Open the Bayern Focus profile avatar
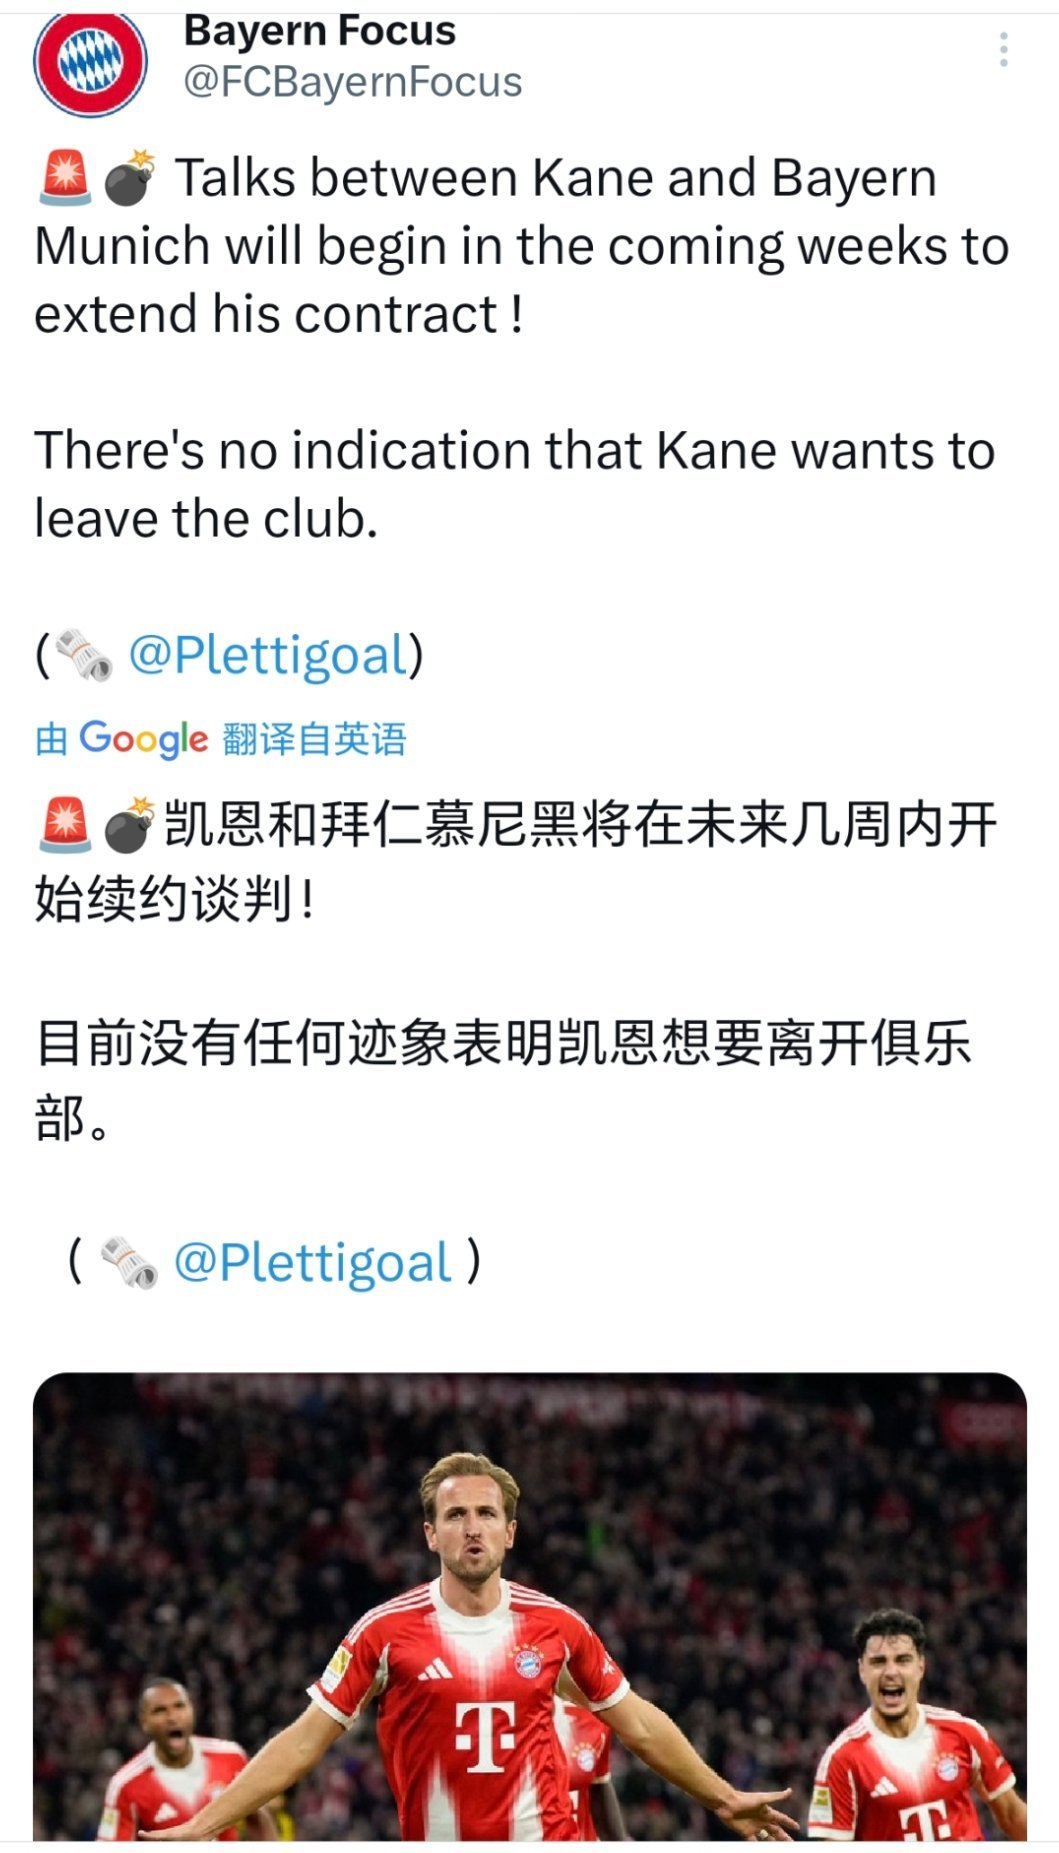Screen dimensions: 1059x1853 [x=90, y=62]
